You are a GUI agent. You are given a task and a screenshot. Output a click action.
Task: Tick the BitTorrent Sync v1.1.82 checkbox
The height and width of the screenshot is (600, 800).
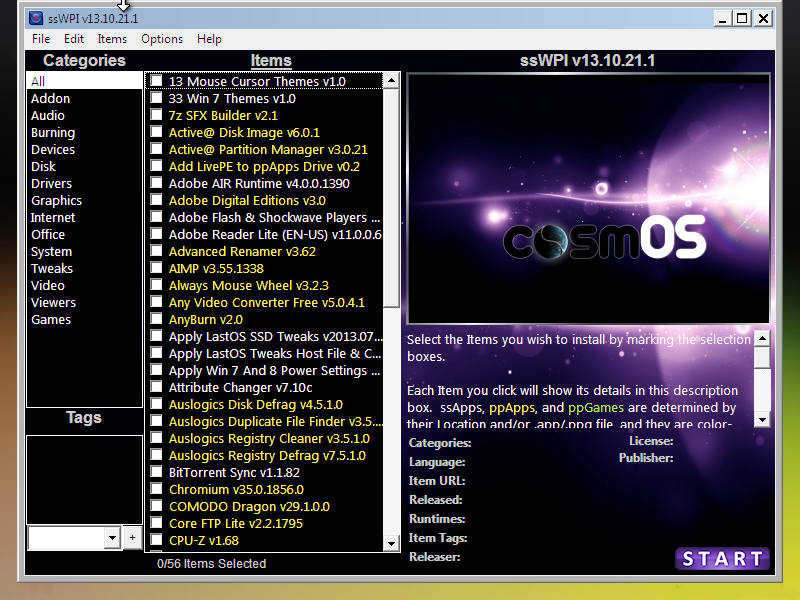pyautogui.click(x=156, y=472)
